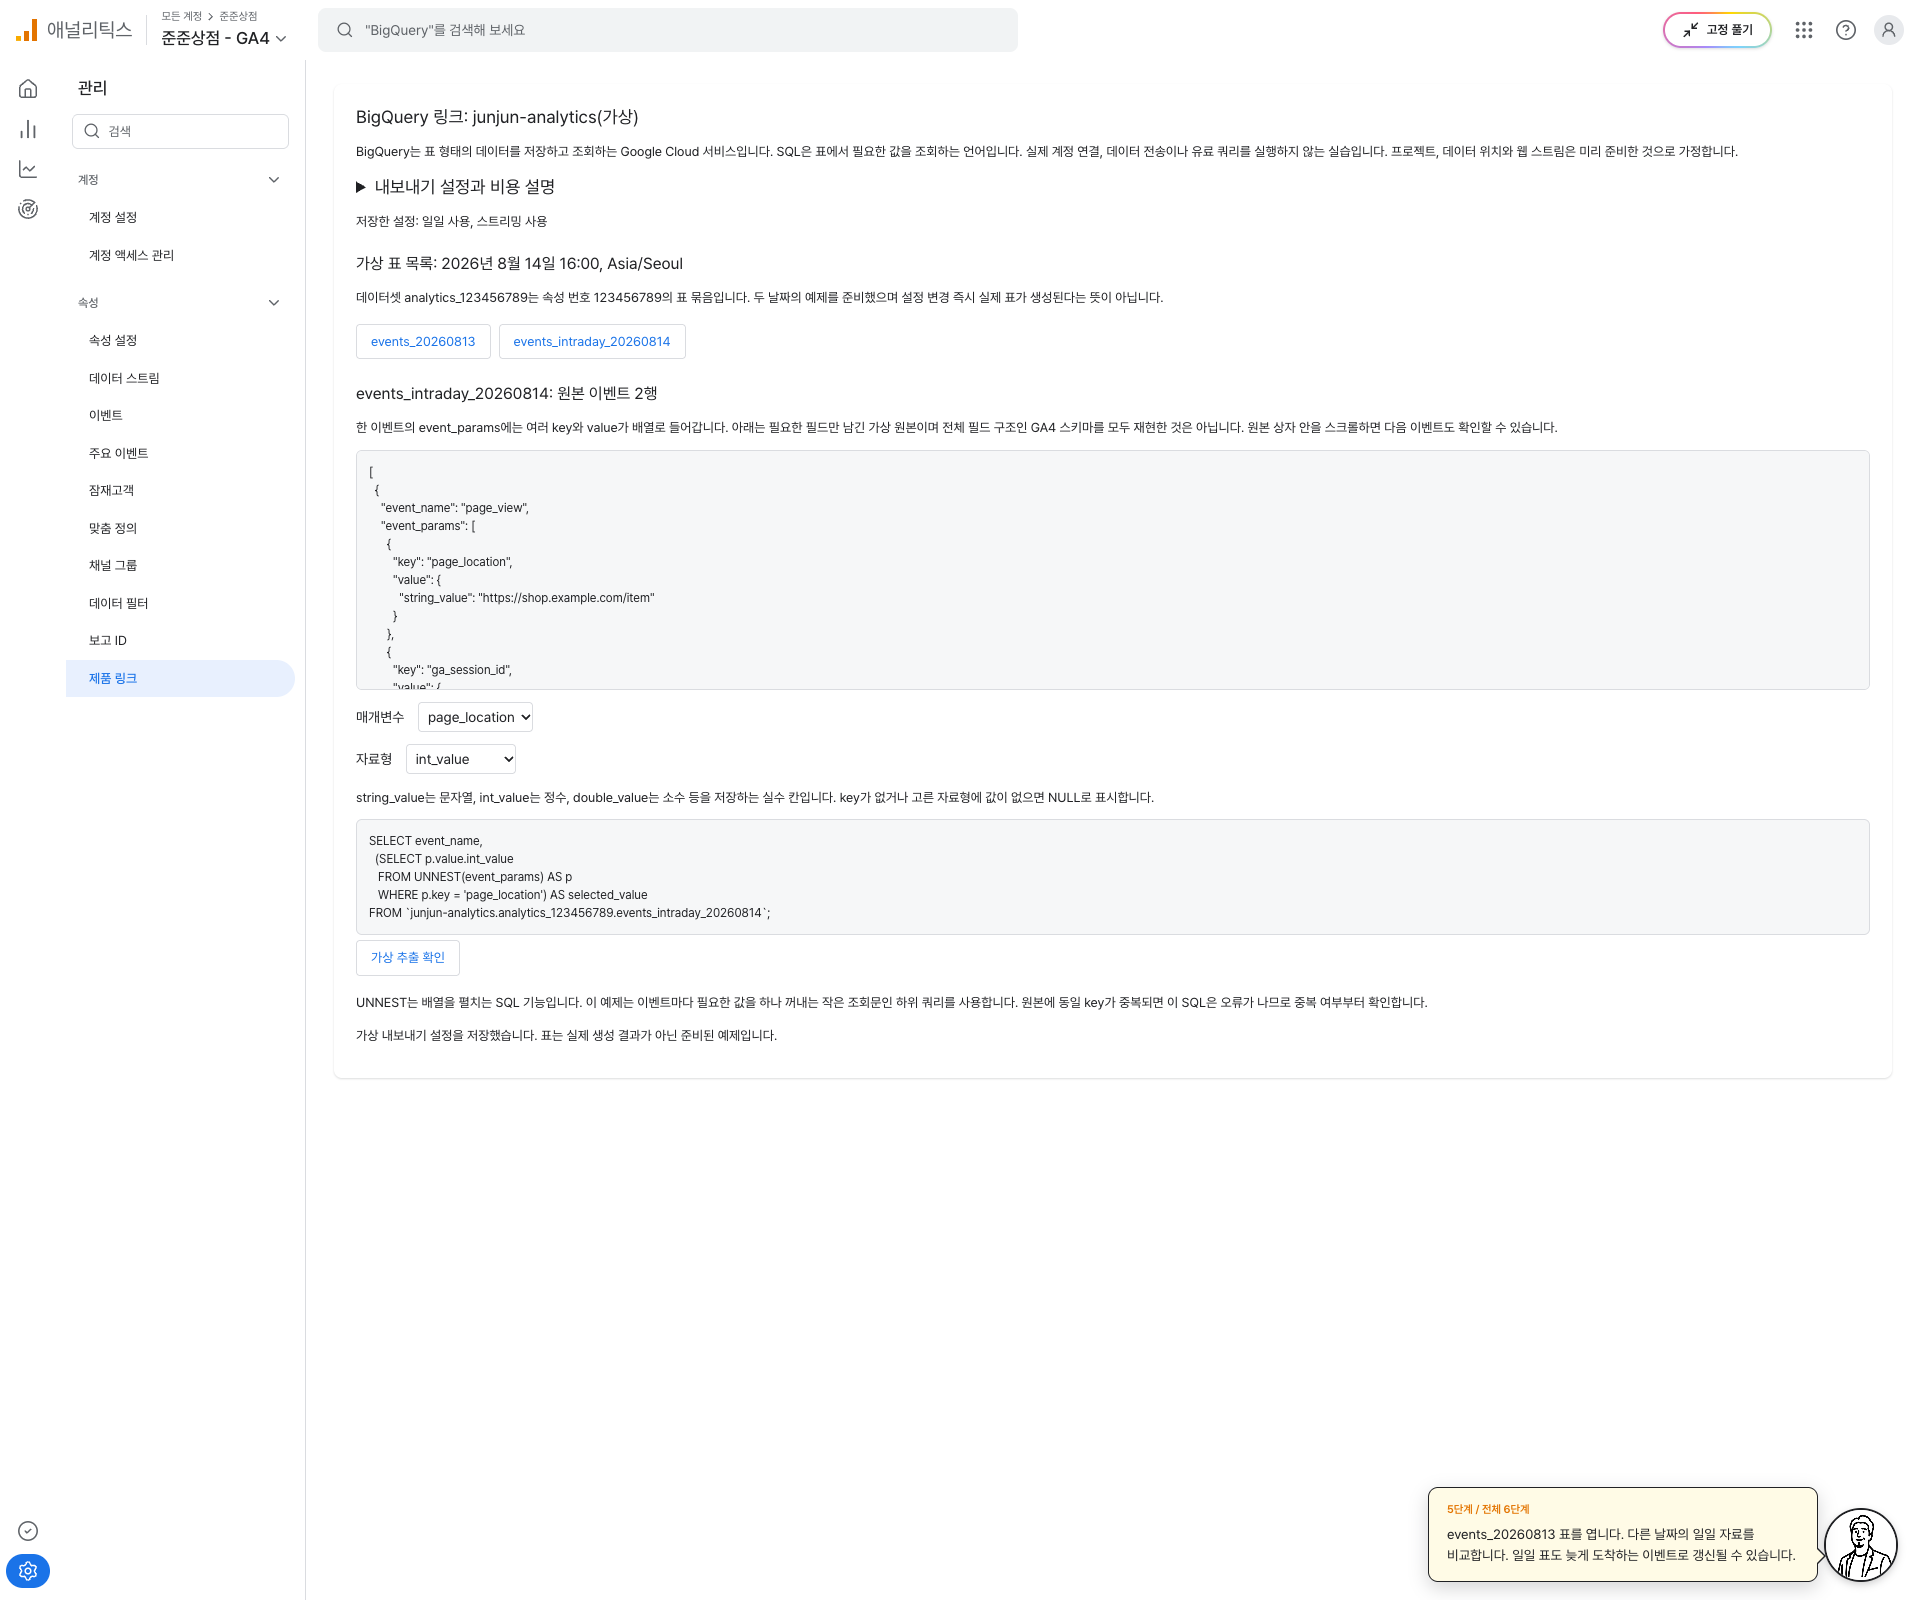Select 주요 이벤트 in sidebar
Viewport: 1920px width, 1600px height.
coord(180,453)
